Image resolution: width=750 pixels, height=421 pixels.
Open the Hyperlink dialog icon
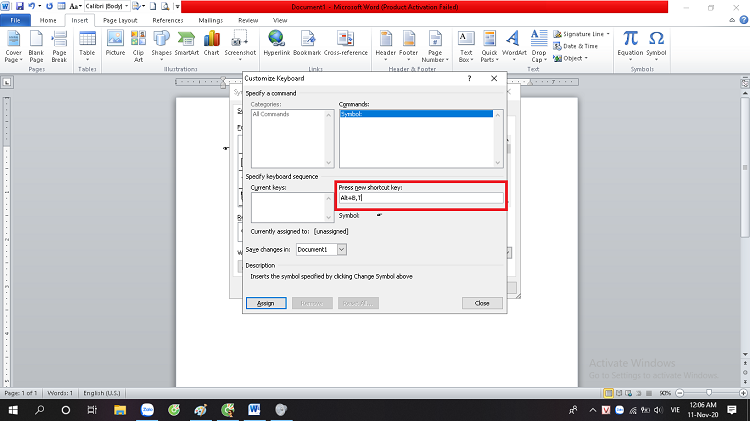tap(276, 44)
